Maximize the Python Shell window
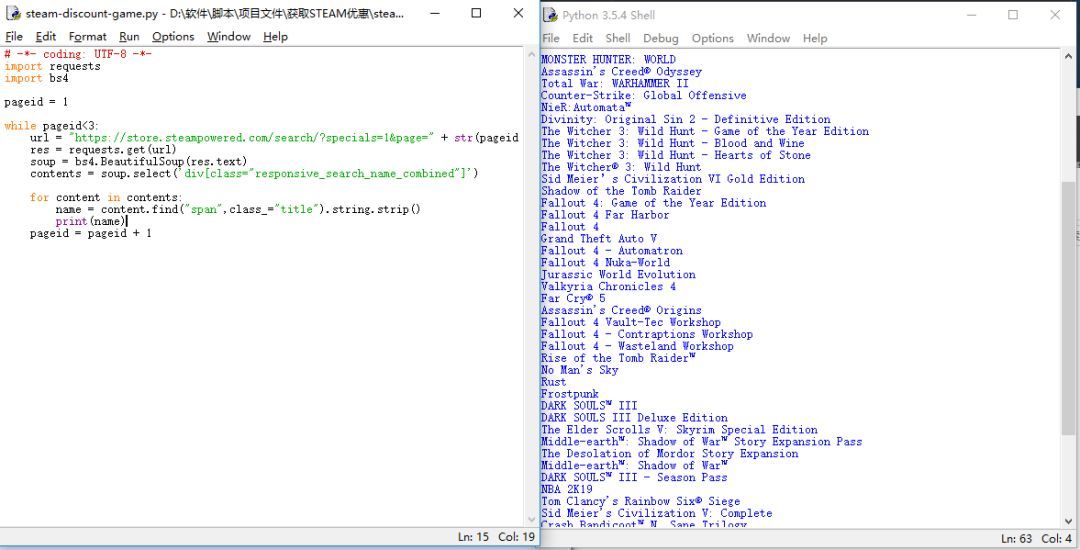The width and height of the screenshot is (1080, 550). click(1013, 14)
